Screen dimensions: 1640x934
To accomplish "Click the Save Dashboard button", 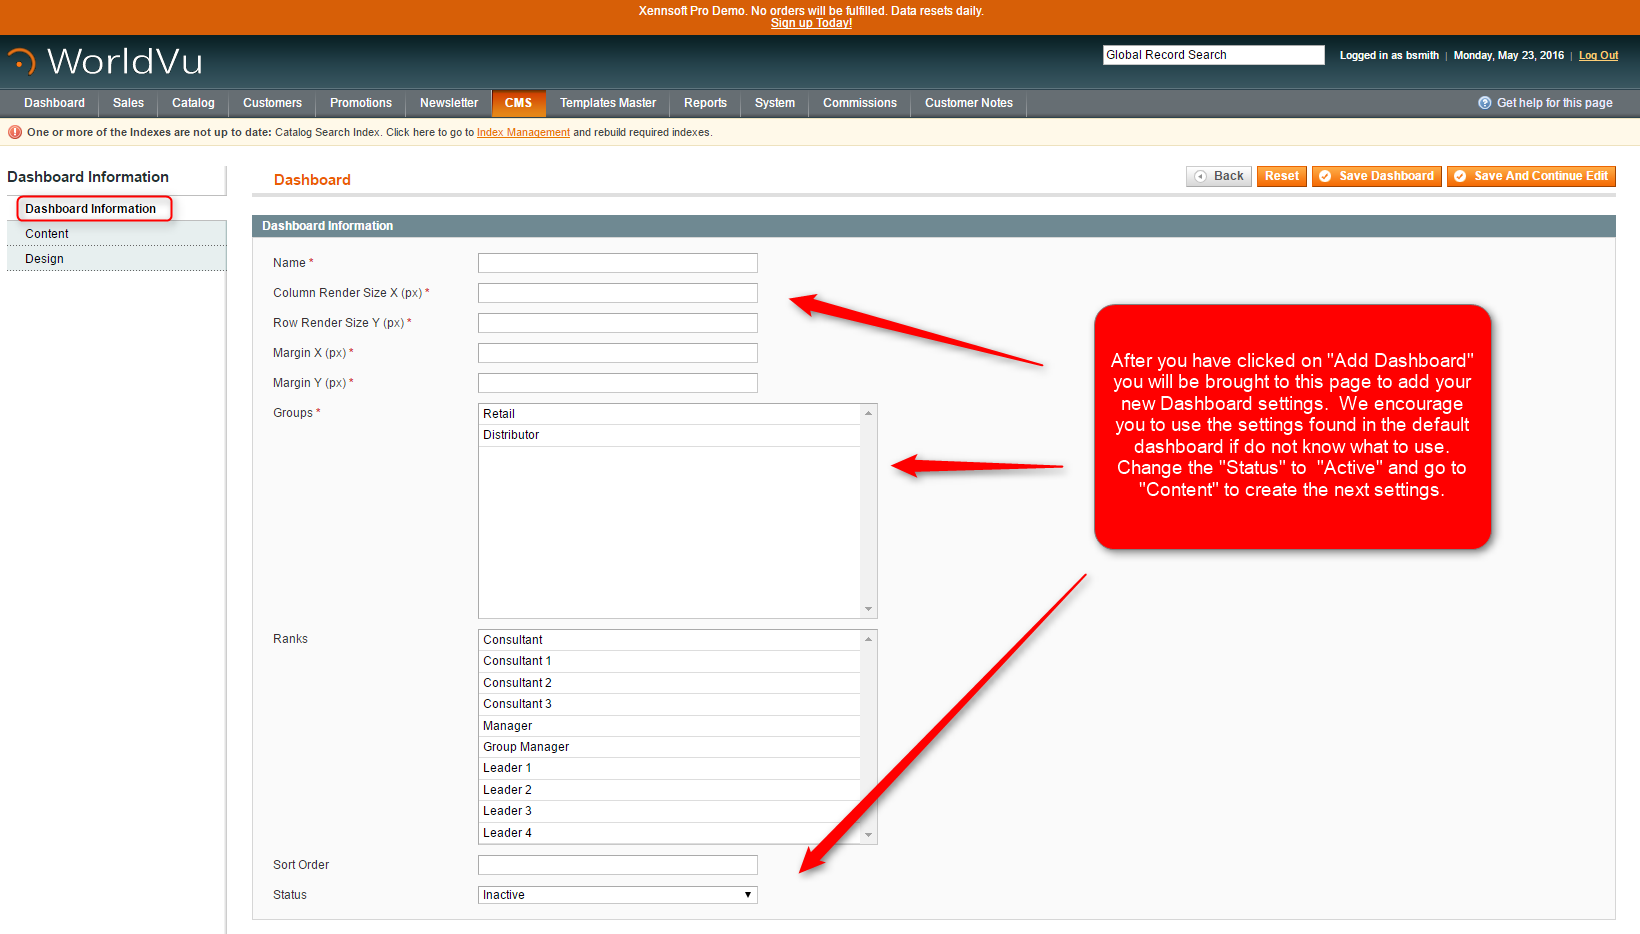I will (x=1376, y=176).
